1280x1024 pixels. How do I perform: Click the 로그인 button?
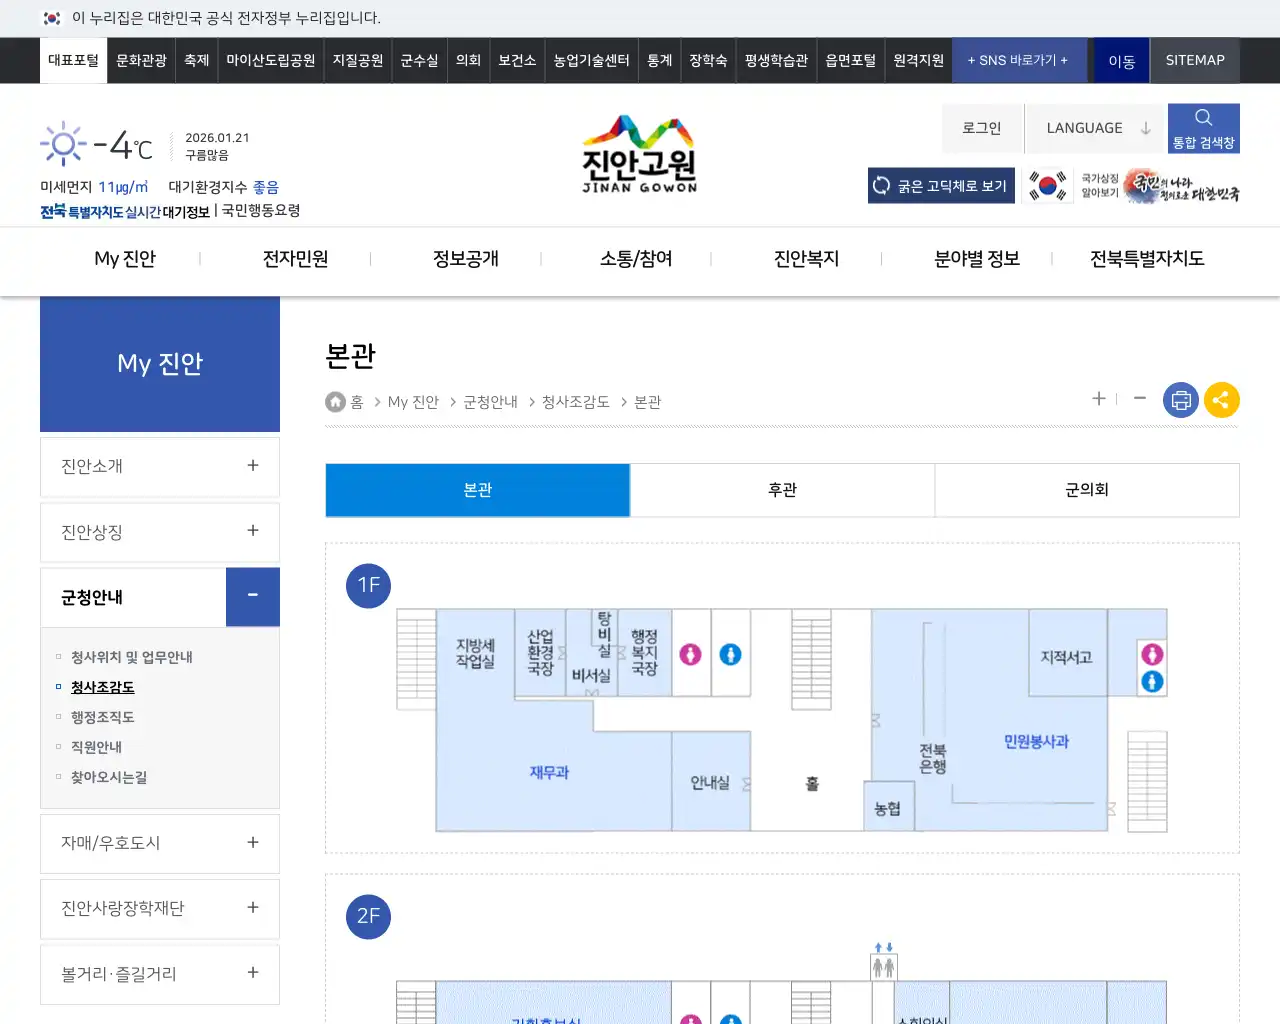click(981, 127)
